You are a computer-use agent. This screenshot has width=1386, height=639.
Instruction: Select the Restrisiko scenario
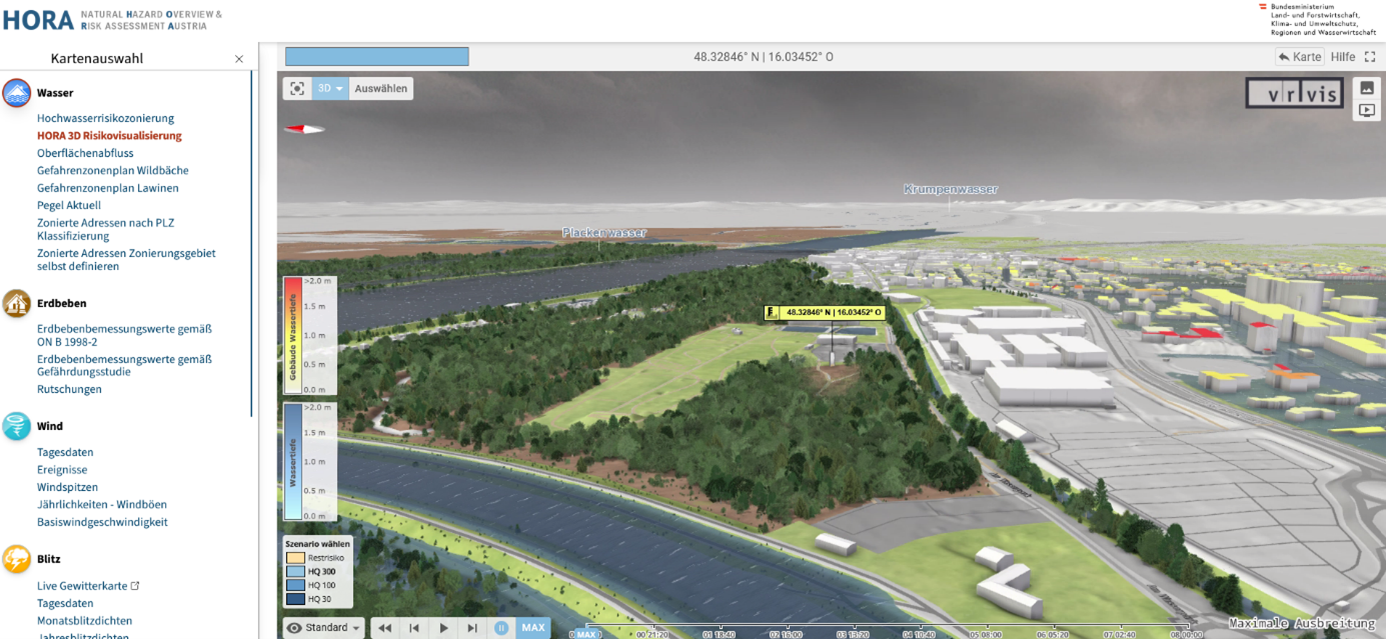pos(315,558)
